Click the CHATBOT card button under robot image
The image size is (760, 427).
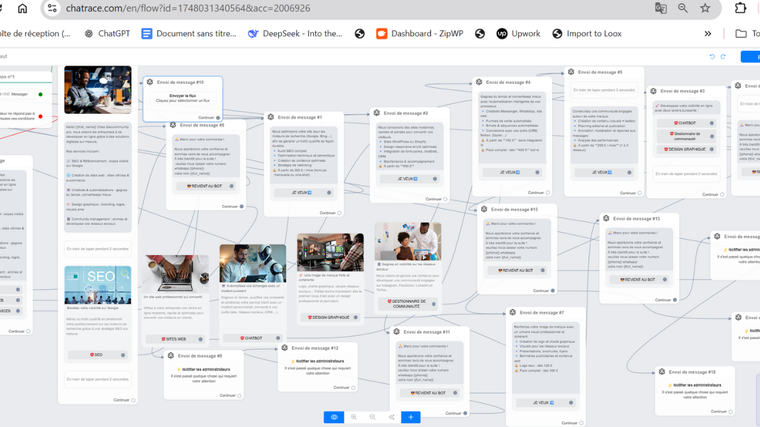pyautogui.click(x=253, y=338)
